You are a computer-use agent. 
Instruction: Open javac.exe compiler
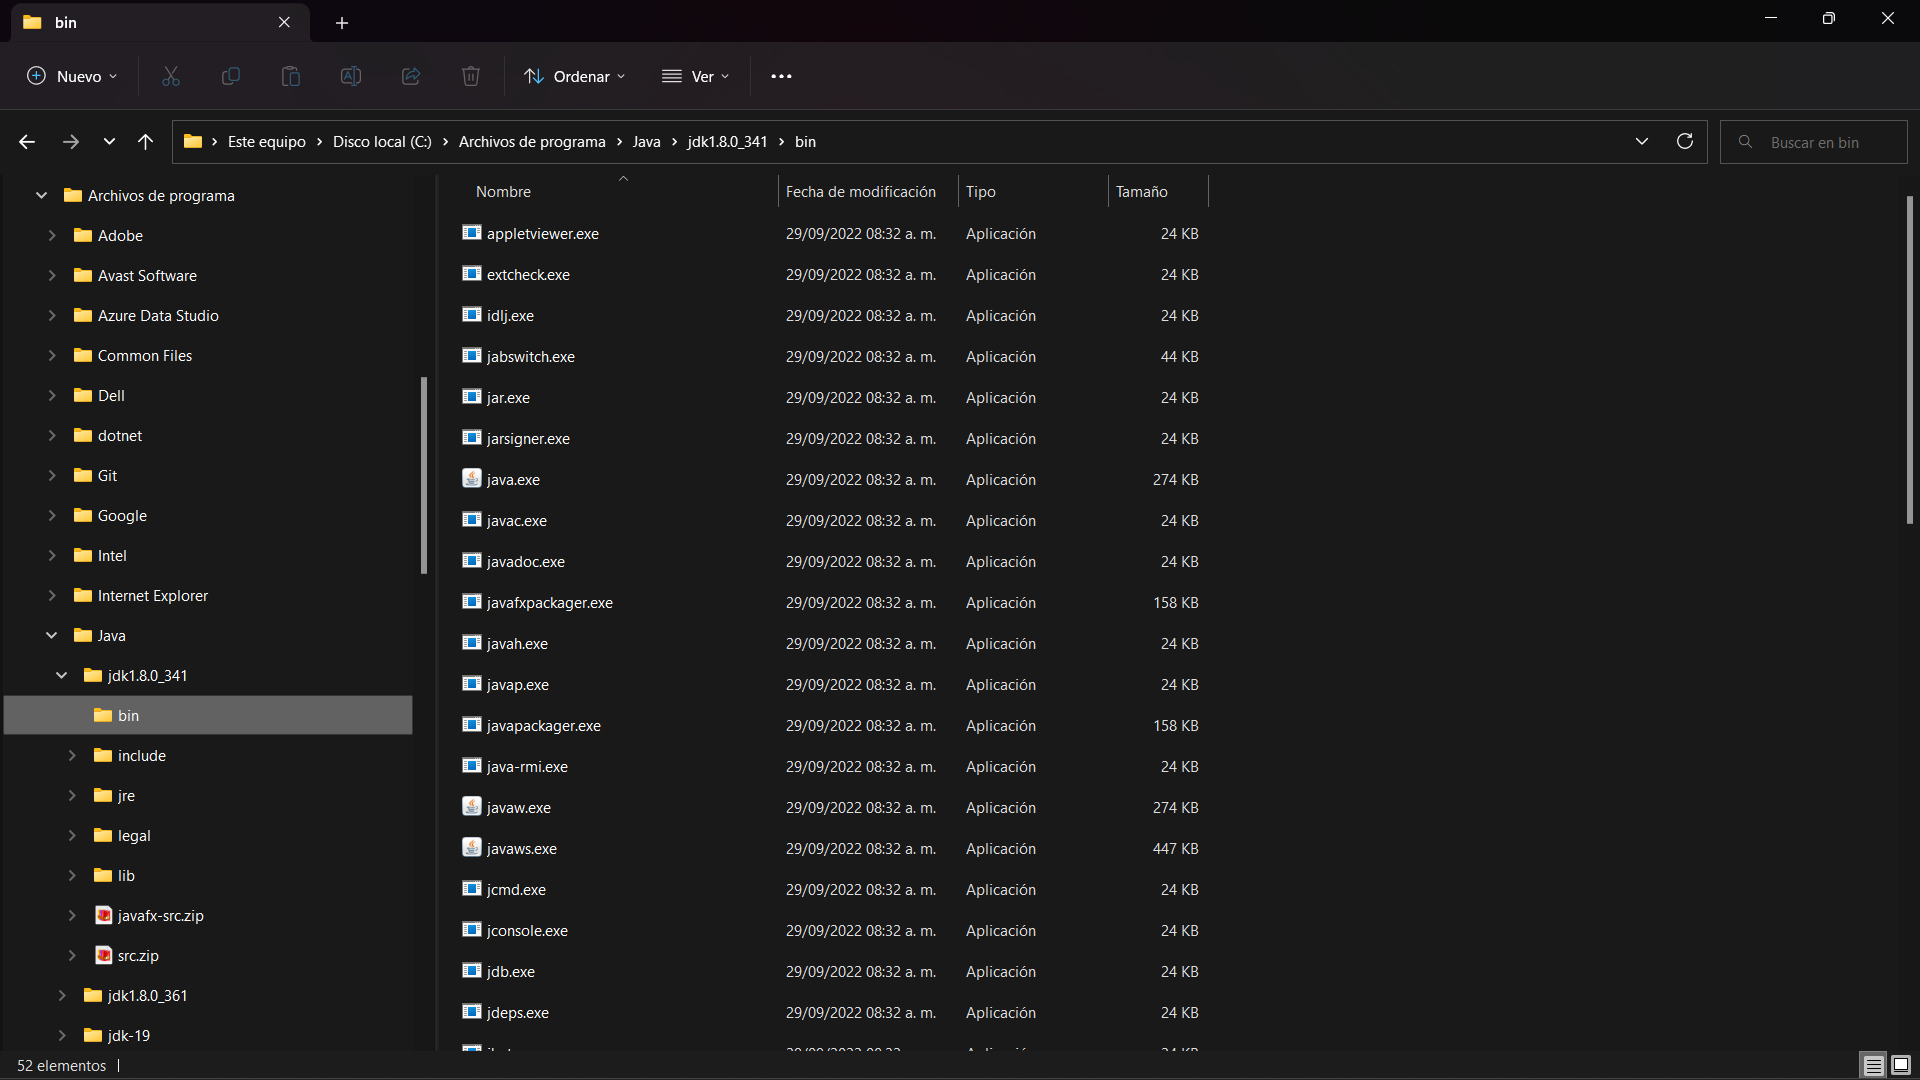[x=518, y=520]
